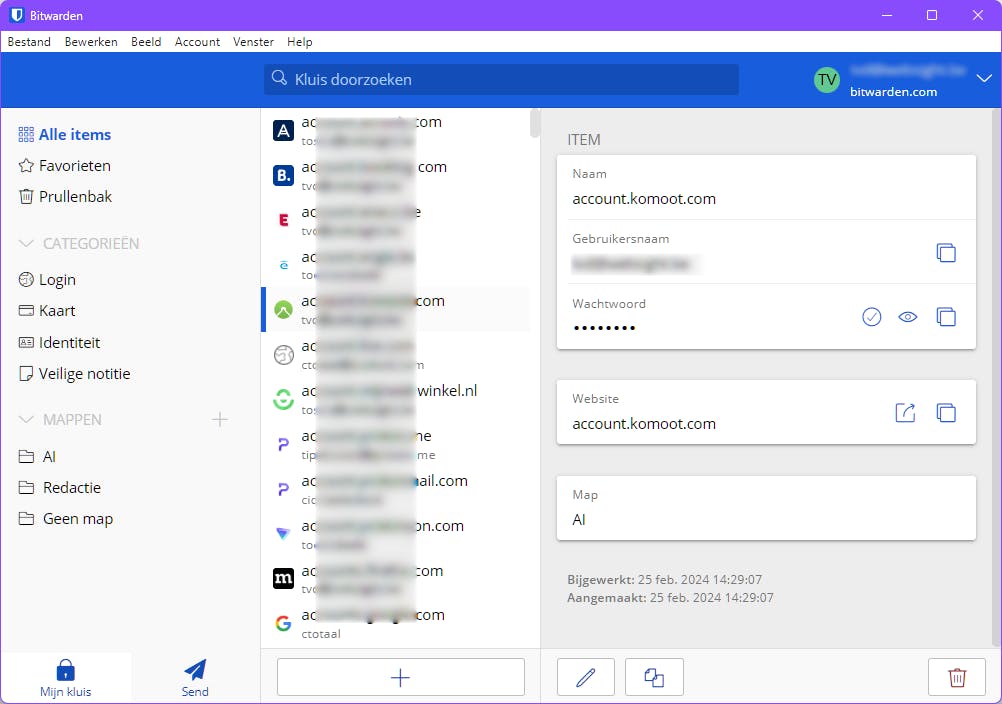Clone the item with duplicate button
The height and width of the screenshot is (704, 1002).
tap(654, 677)
